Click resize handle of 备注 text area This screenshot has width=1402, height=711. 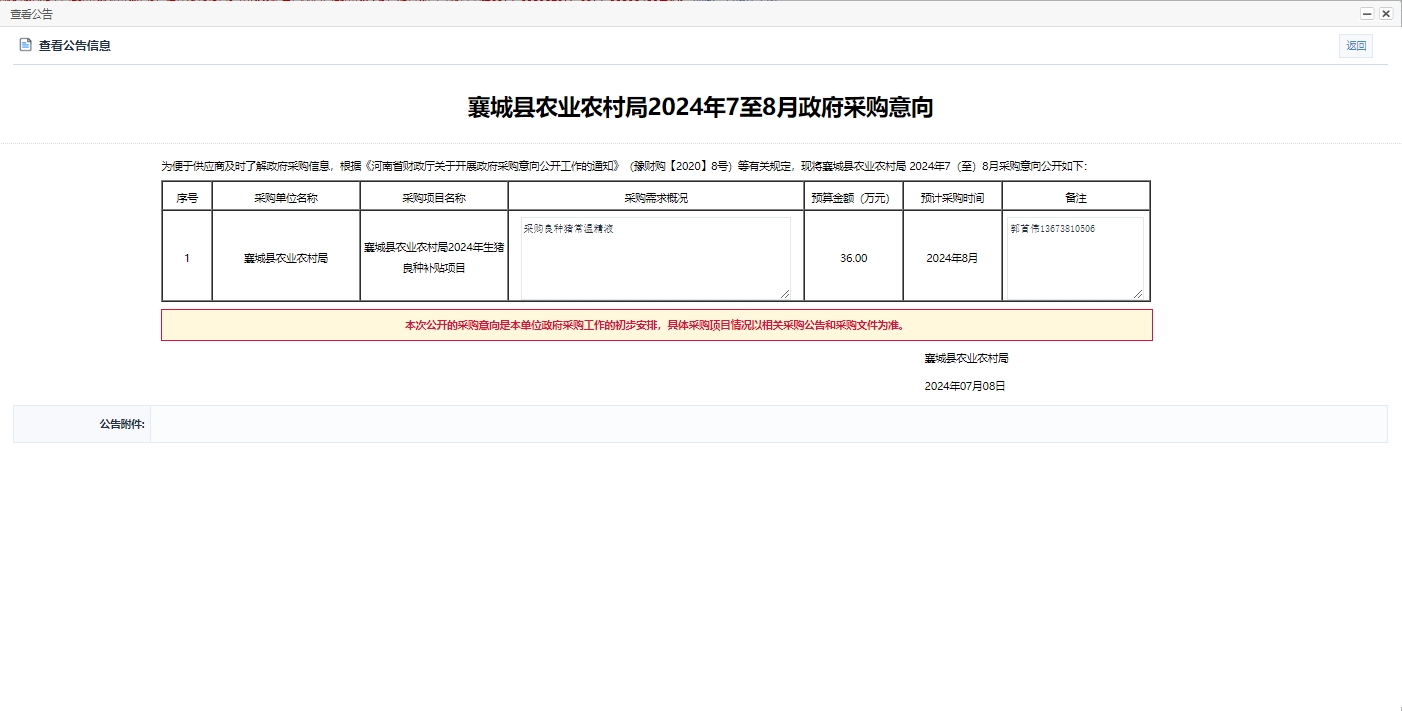(x=1138, y=293)
